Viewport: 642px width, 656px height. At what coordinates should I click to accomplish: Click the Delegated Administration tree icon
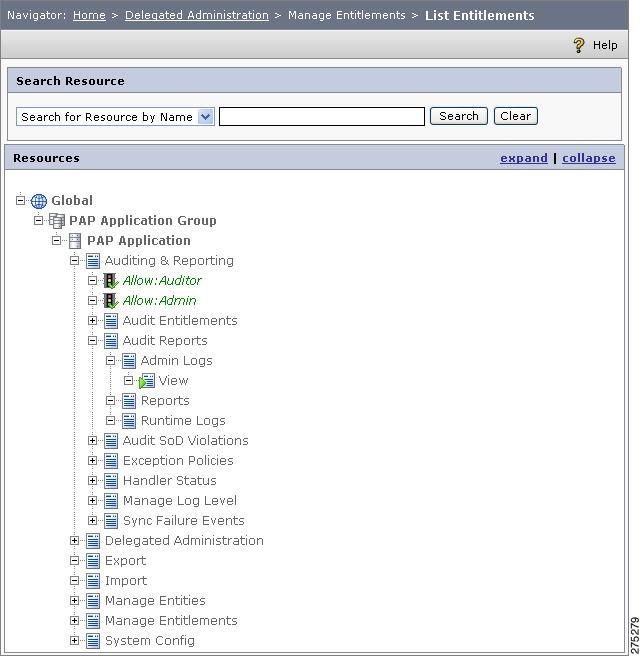[x=93, y=541]
